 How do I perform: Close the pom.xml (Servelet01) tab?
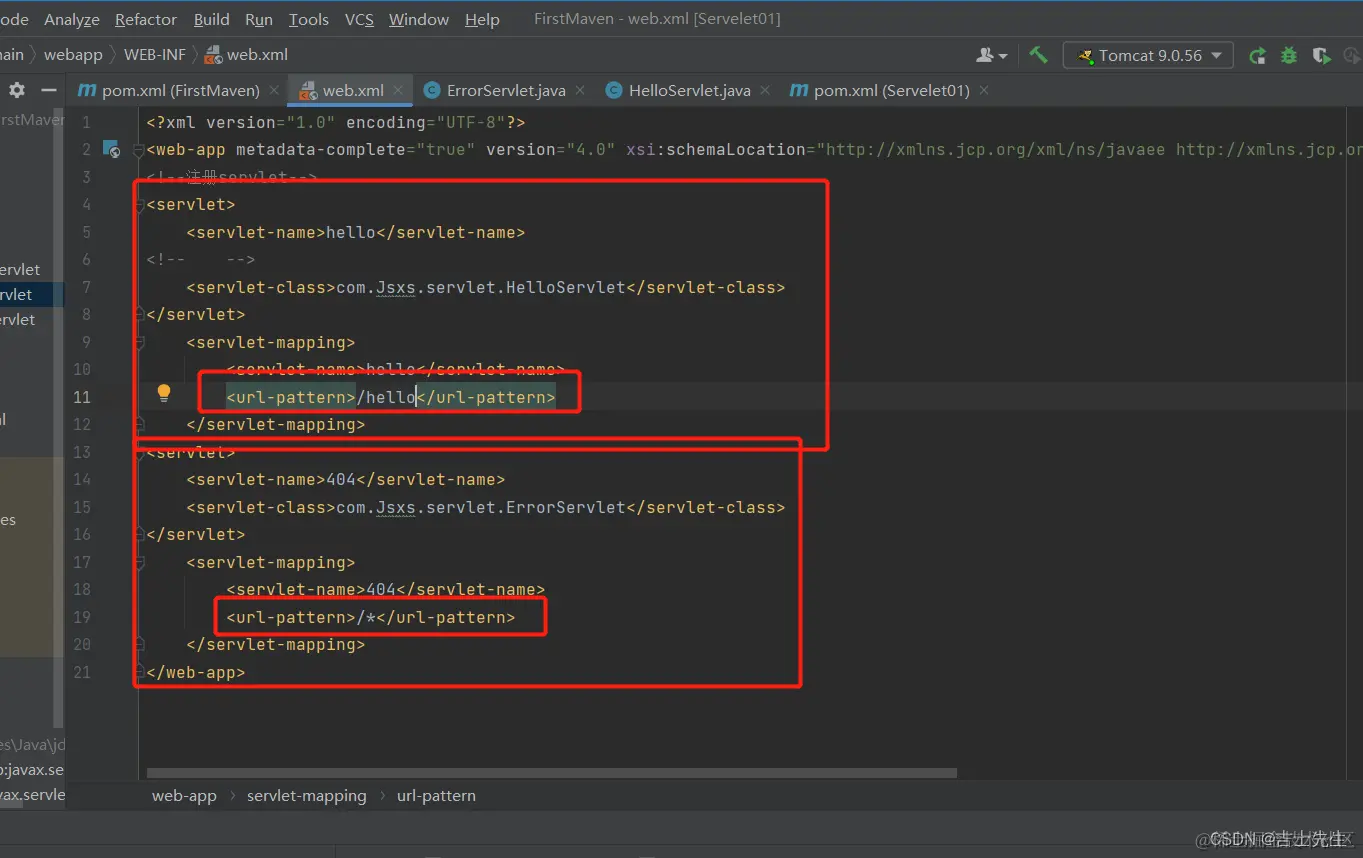point(984,90)
